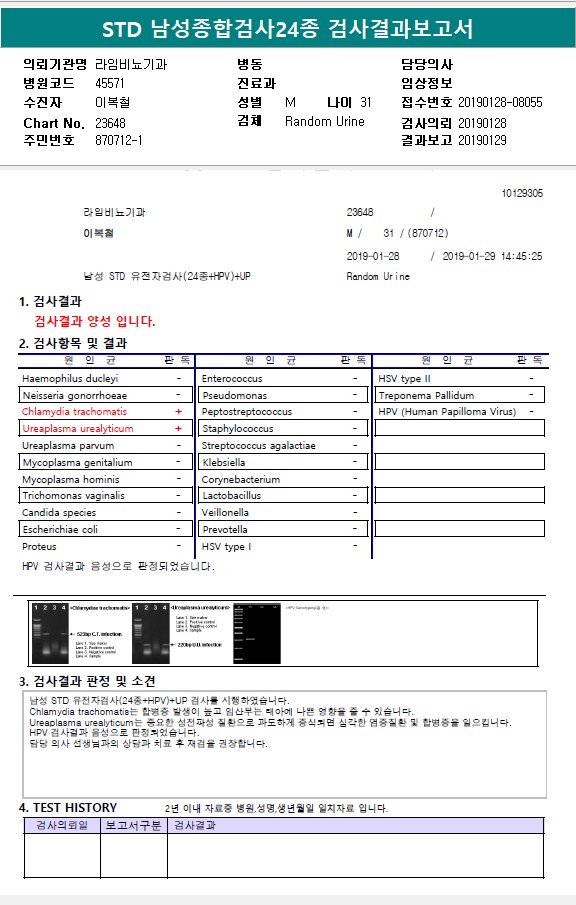This screenshot has height=905, width=576.
Task: Select the Corynebacterium row
Action: [283, 480]
